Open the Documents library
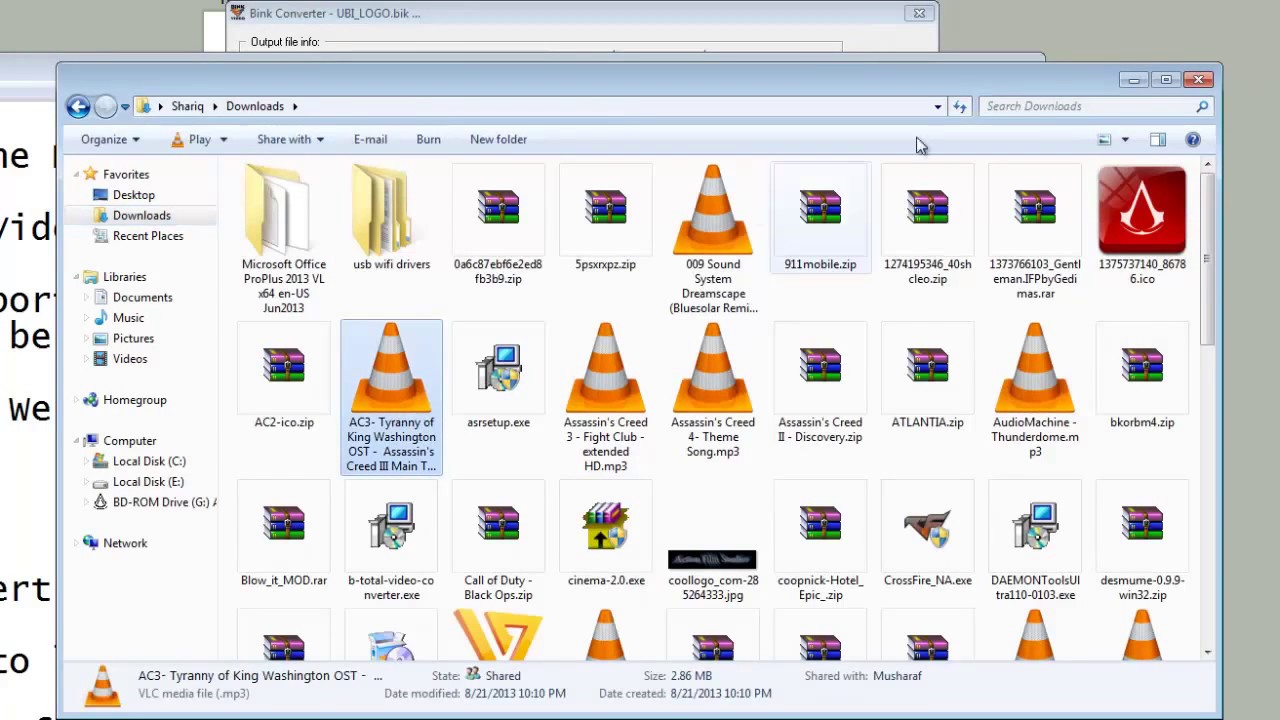Viewport: 1280px width, 720px height. point(142,298)
